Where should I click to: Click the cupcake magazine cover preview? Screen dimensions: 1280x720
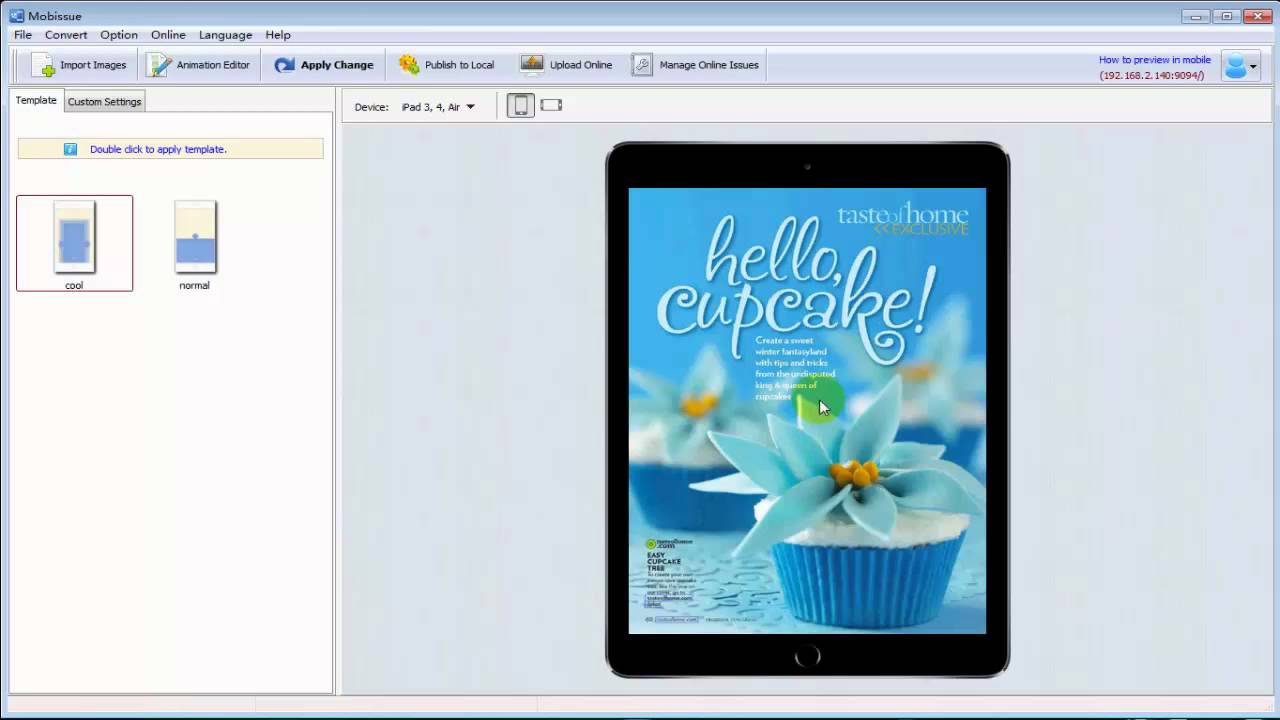click(x=807, y=410)
